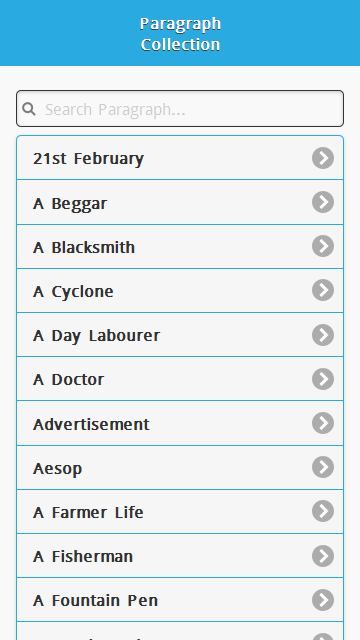Click the arrow icon on A Day Labourer
Image resolution: width=360 pixels, height=640 pixels.
tap(323, 335)
